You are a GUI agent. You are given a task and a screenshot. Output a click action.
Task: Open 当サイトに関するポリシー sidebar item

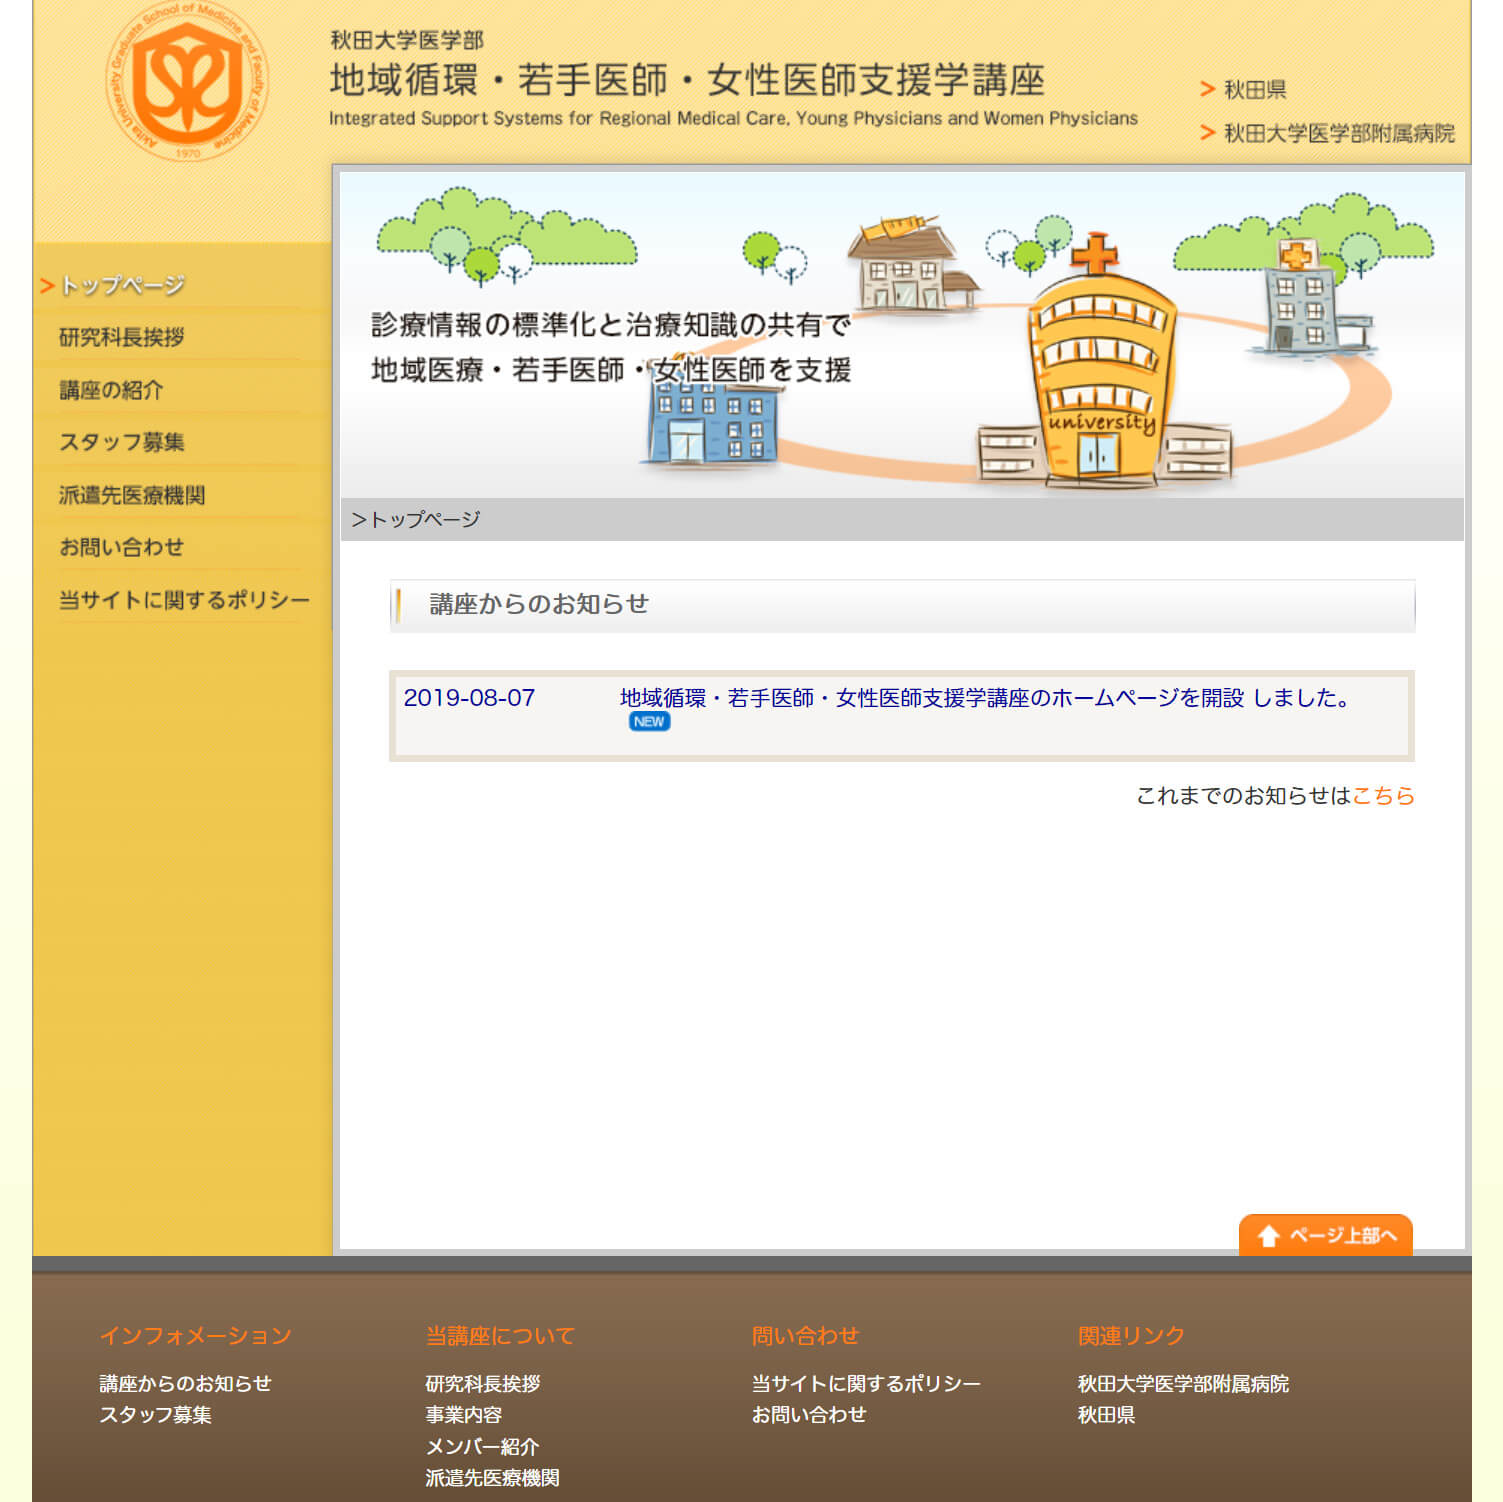(185, 600)
